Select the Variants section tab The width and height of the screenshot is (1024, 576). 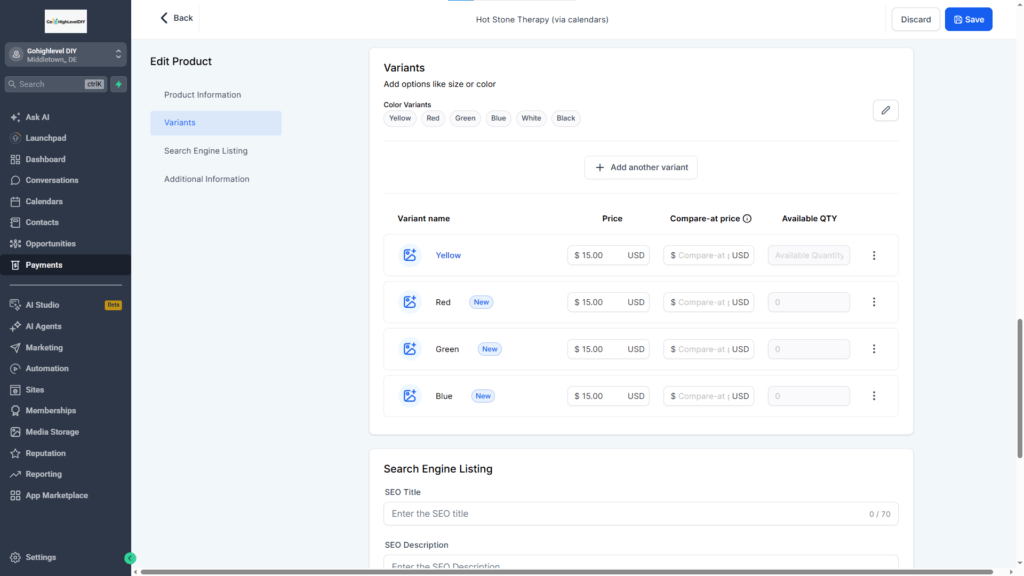pos(216,123)
